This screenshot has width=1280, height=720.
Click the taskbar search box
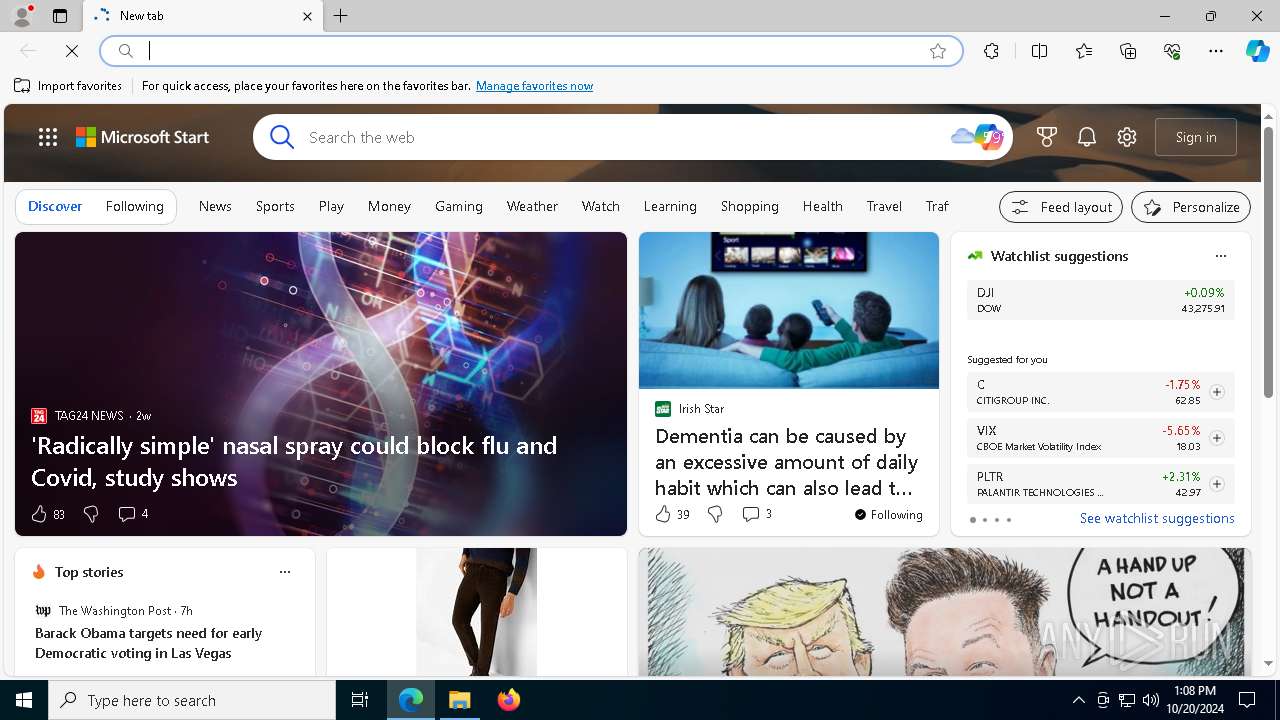pyautogui.click(x=192, y=700)
